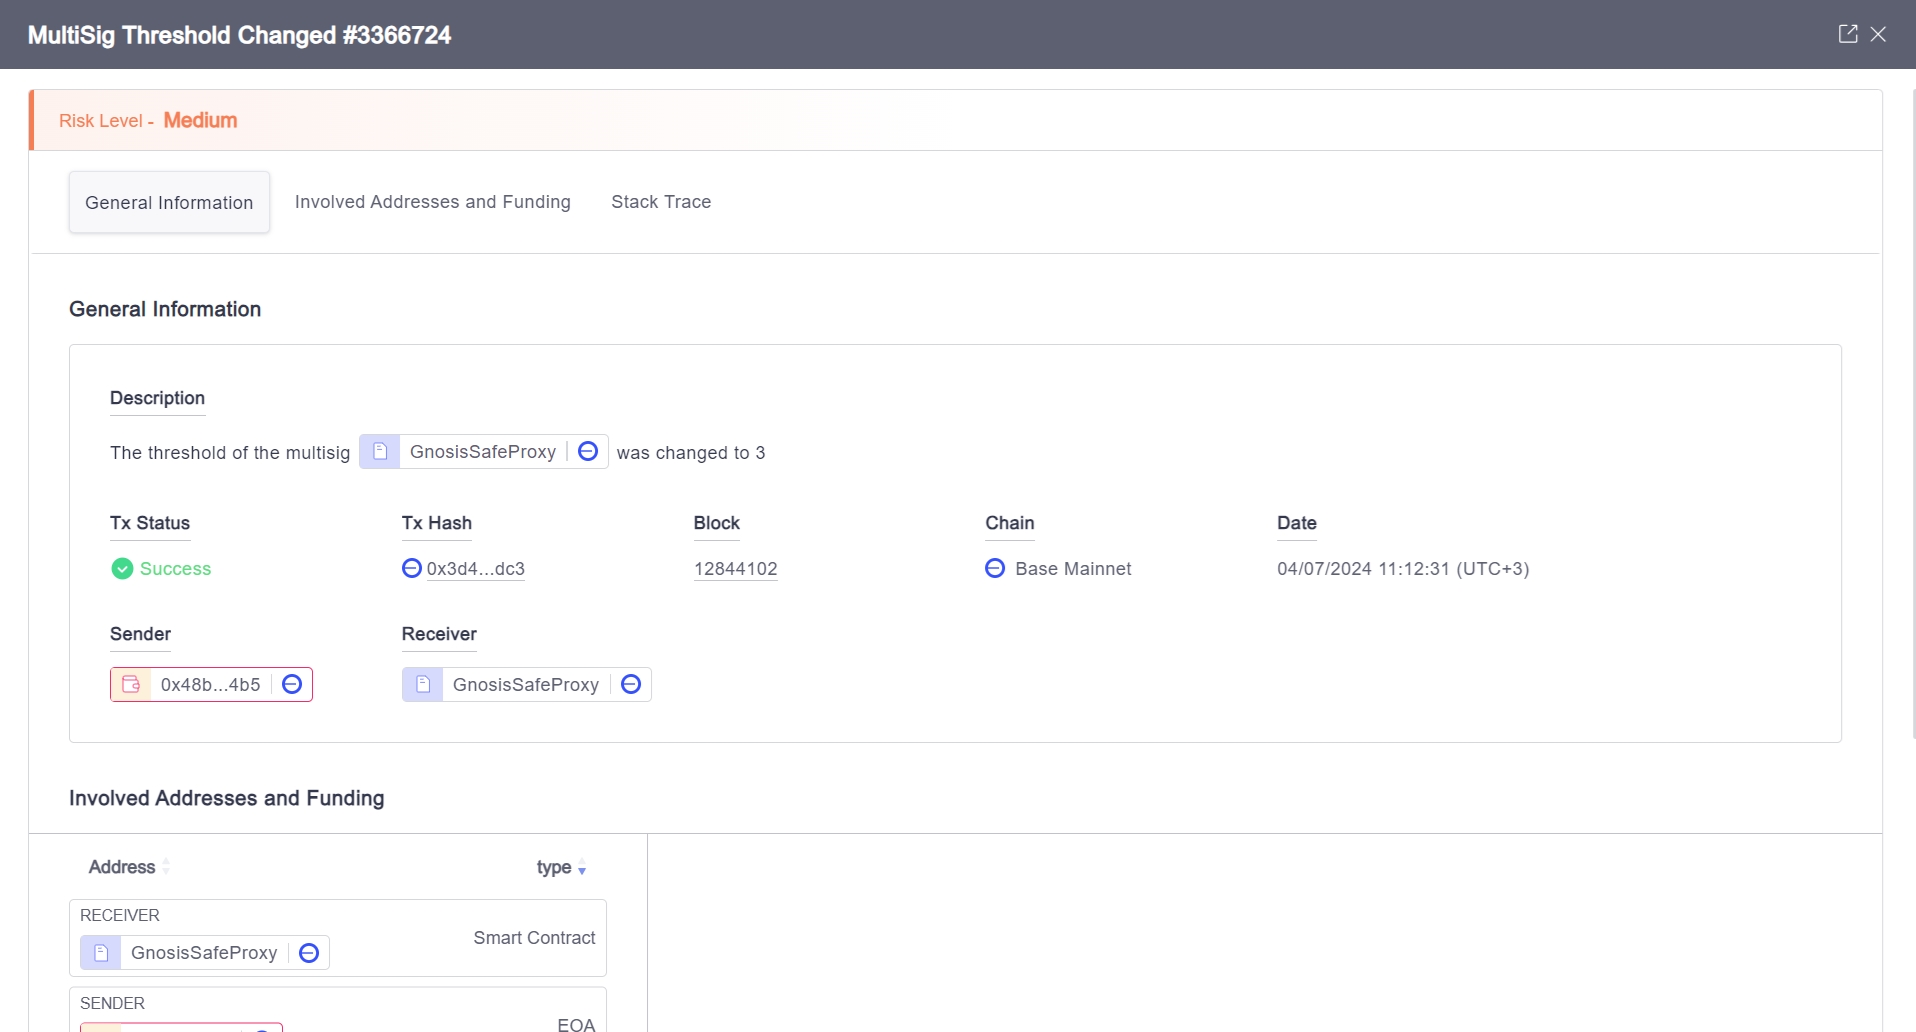The width and height of the screenshot is (1916, 1032).
Task: Open block 12844102 link
Action: (x=735, y=569)
